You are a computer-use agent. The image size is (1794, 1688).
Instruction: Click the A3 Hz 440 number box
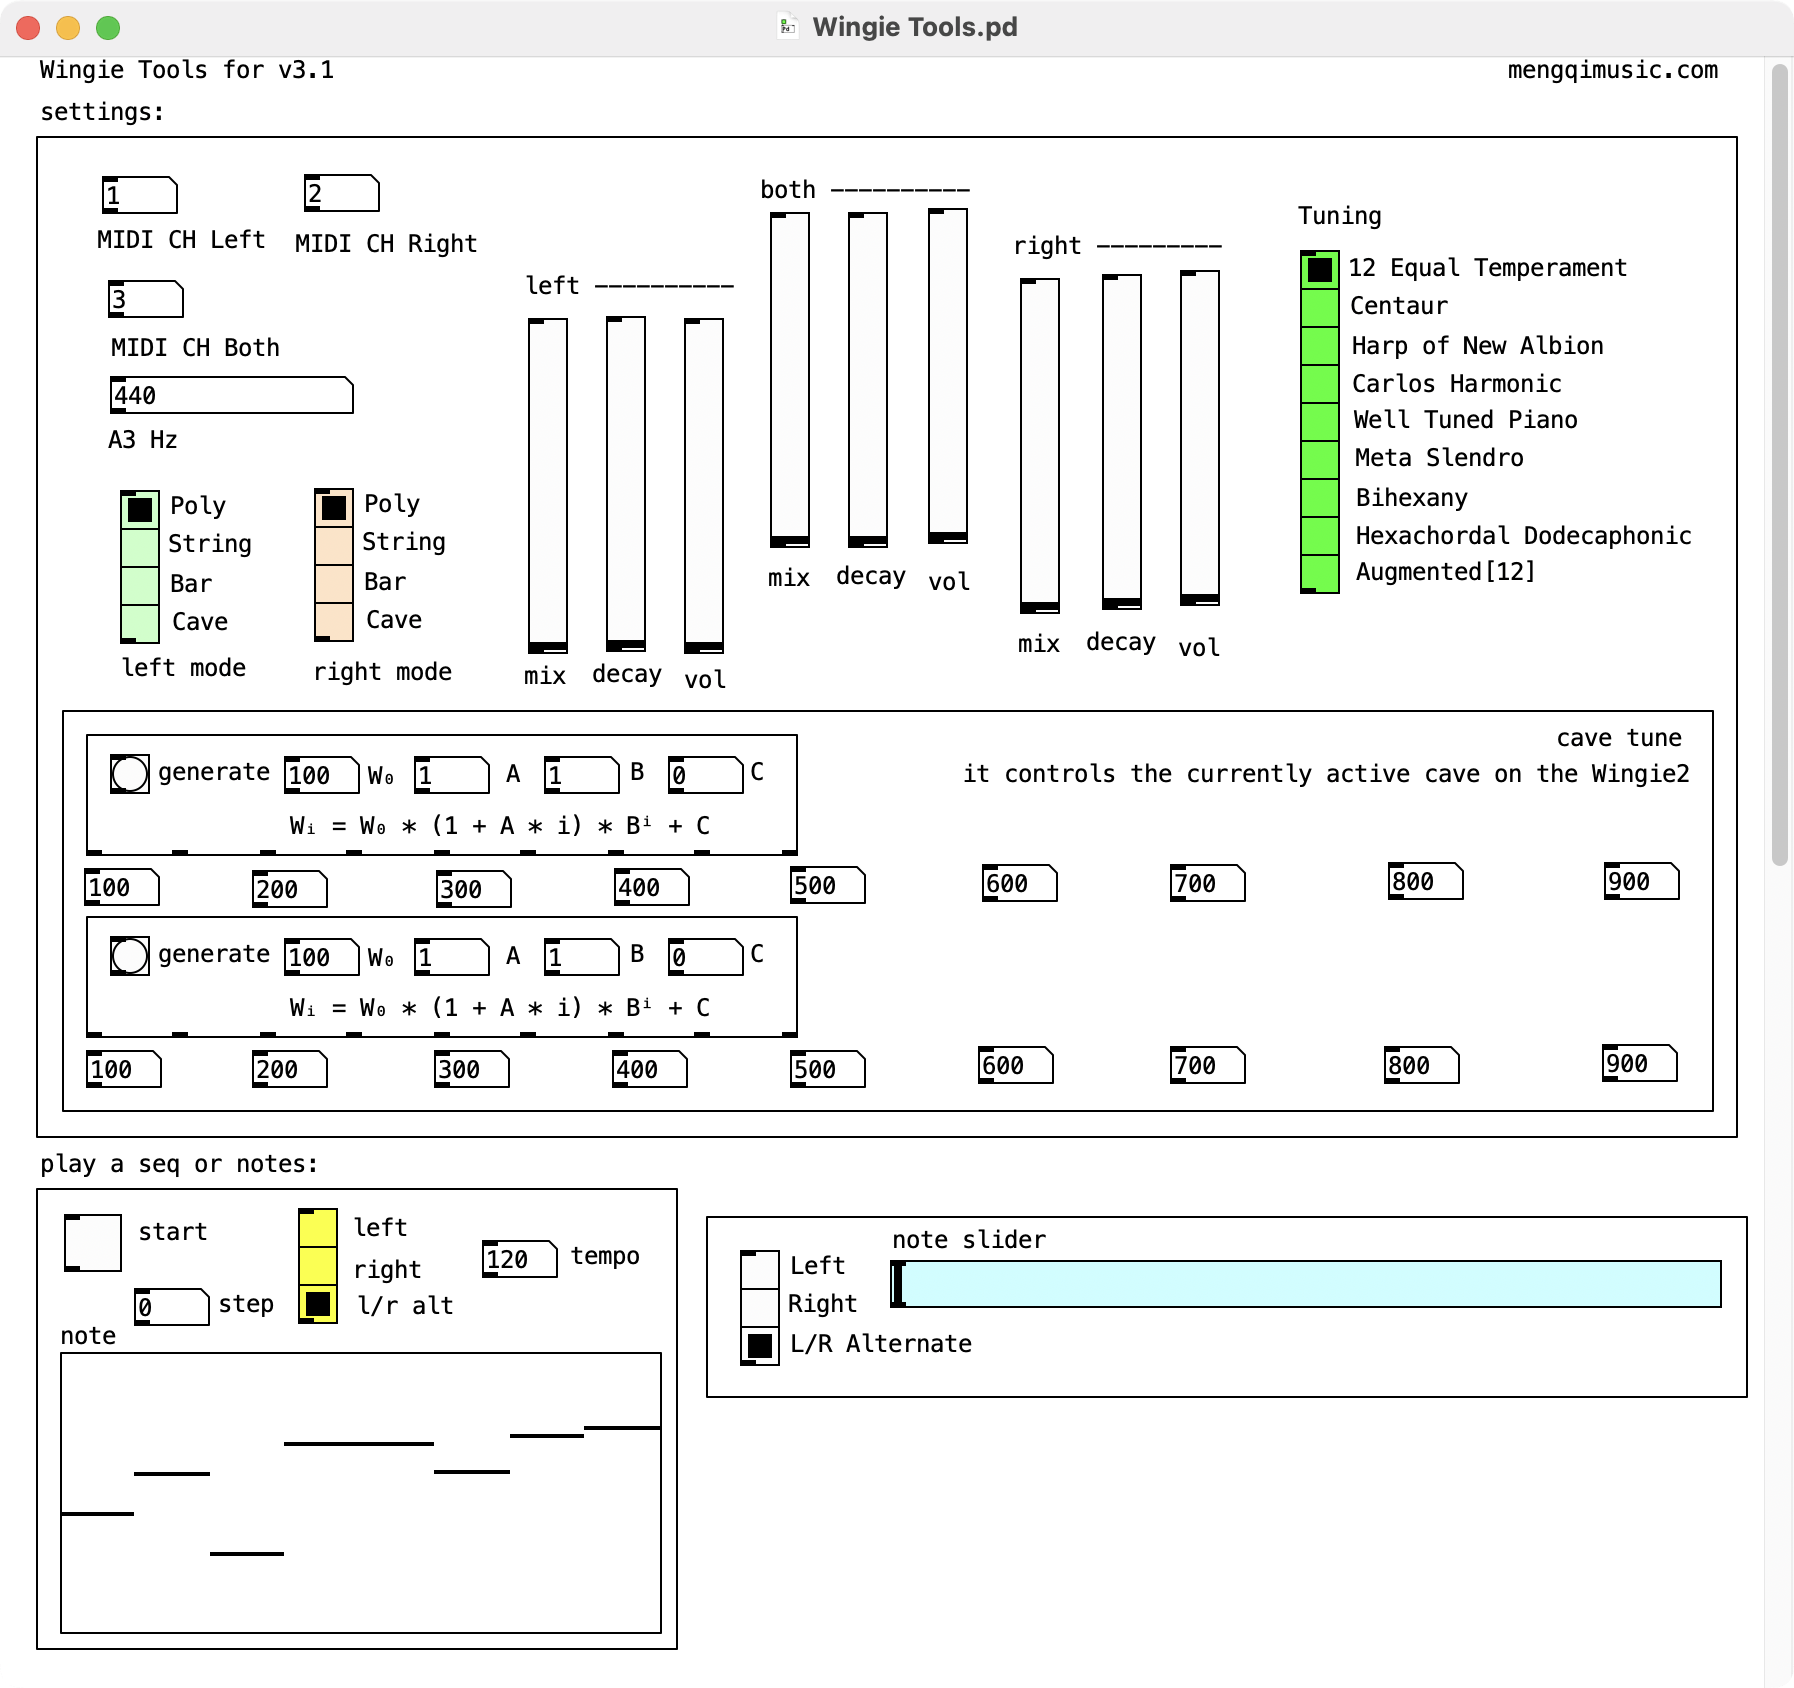231,395
